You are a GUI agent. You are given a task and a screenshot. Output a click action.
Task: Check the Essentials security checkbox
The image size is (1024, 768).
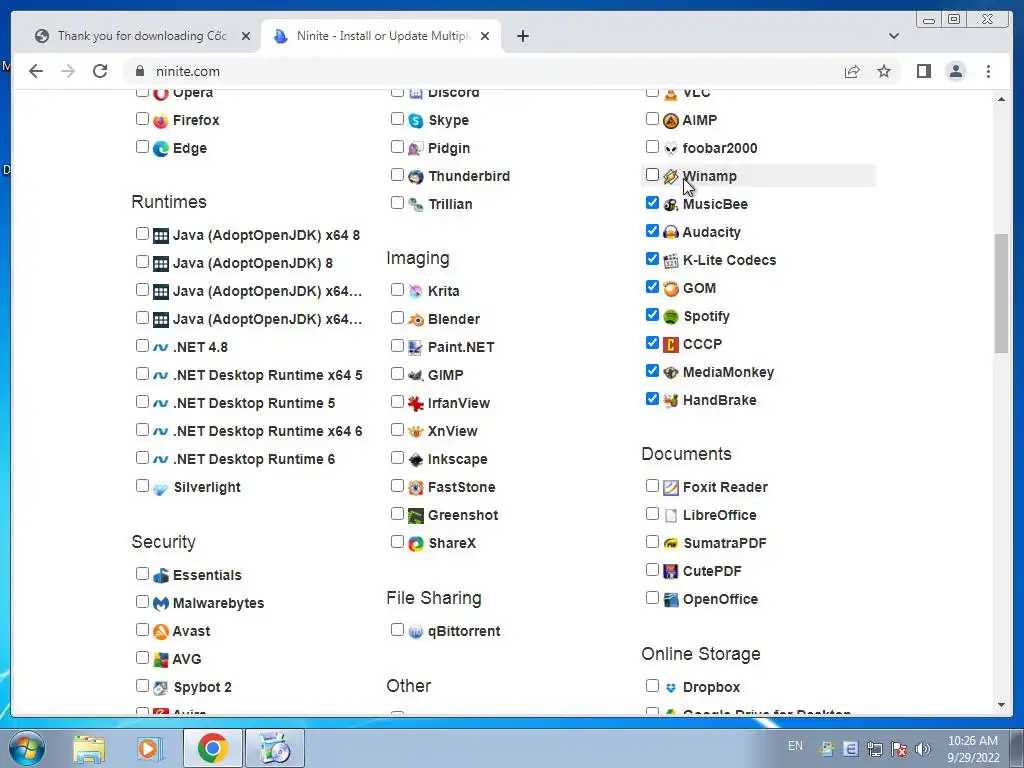142,574
